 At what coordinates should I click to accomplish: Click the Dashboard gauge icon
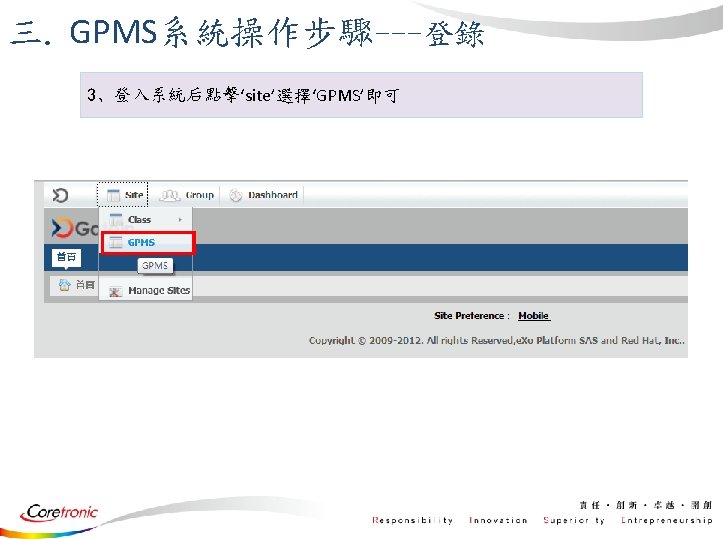pos(236,195)
